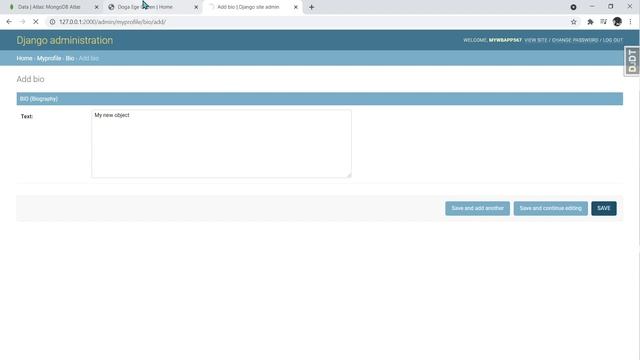Screen dimensions: 640x360
Task: Click Save and continue editing button
Action: click(x=551, y=208)
